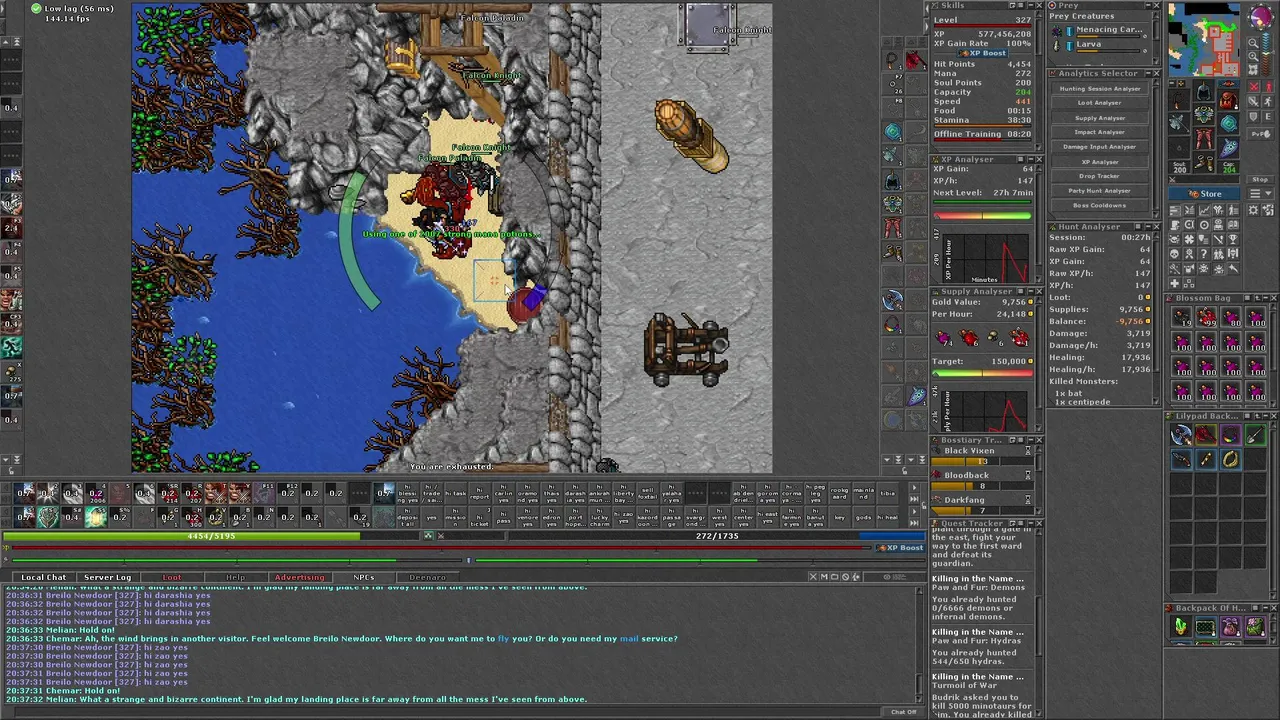Minimize the Hunt Analyser panel
The height and width of the screenshot is (720, 1280).
(x=1148, y=227)
